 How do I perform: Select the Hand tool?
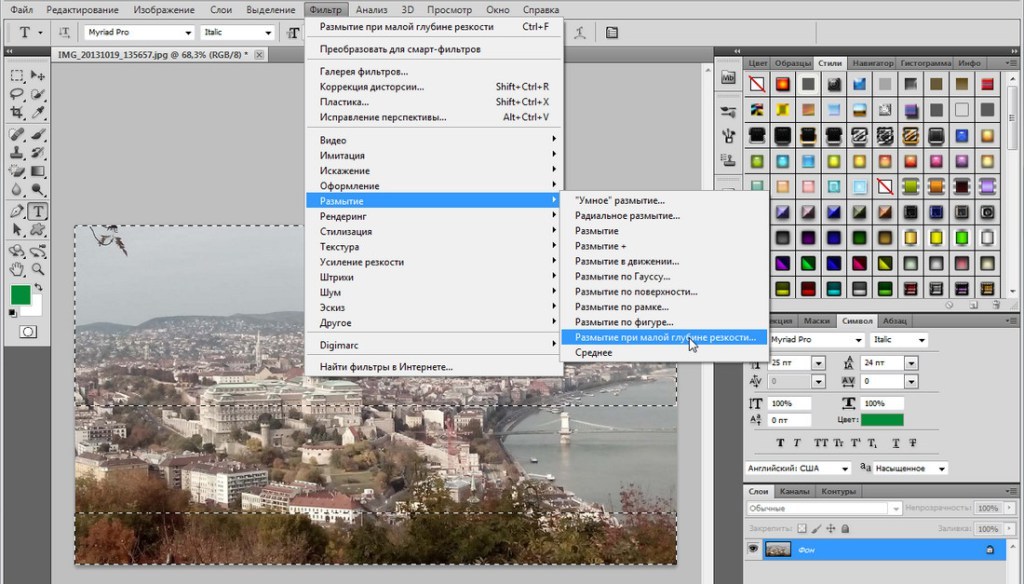(17, 269)
